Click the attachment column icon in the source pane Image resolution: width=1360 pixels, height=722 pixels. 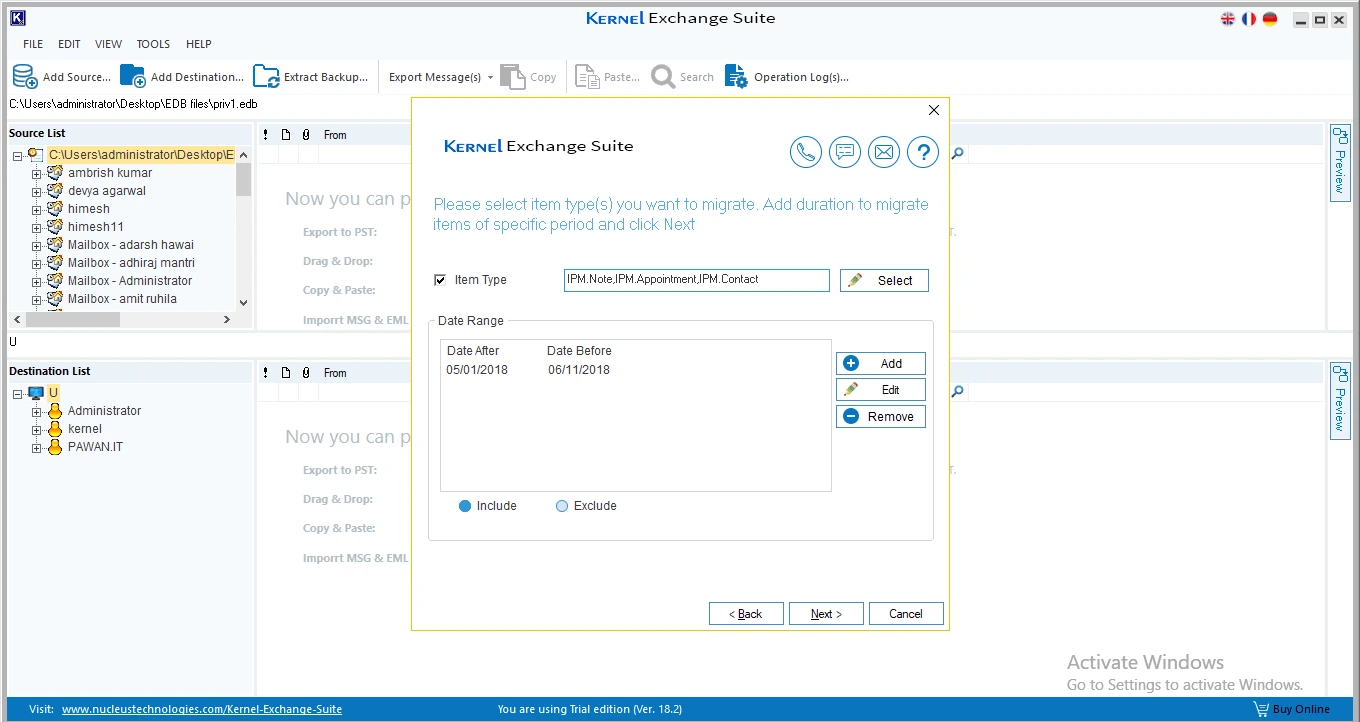[306, 135]
